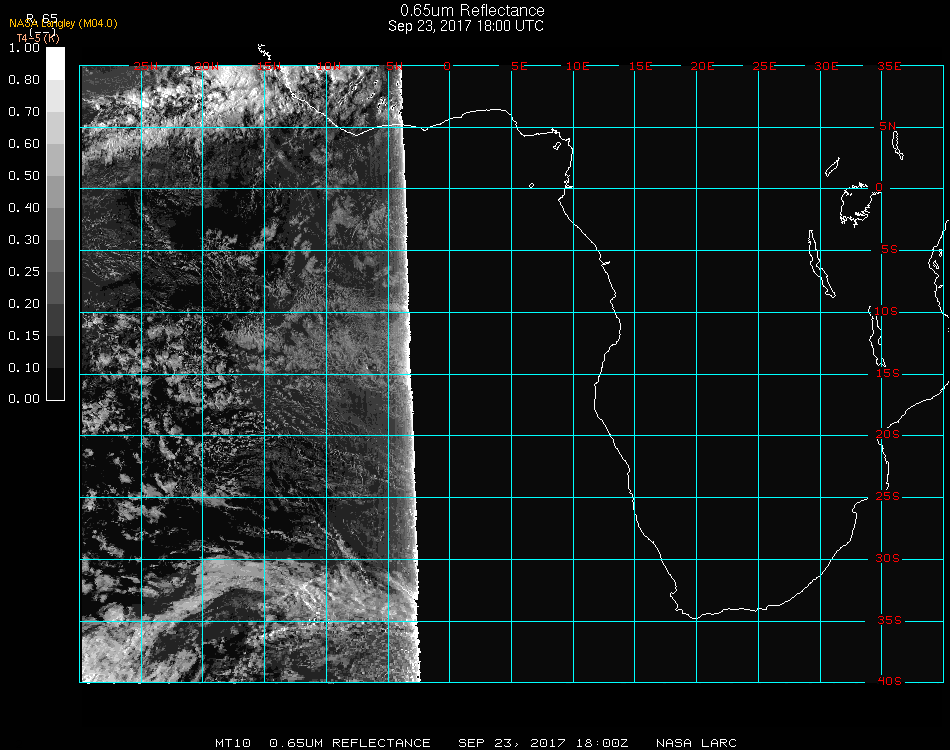Click the "SEP 23, 2017 18:00Z" footer timestamp
This screenshot has height=750, width=950.
pos(543,743)
